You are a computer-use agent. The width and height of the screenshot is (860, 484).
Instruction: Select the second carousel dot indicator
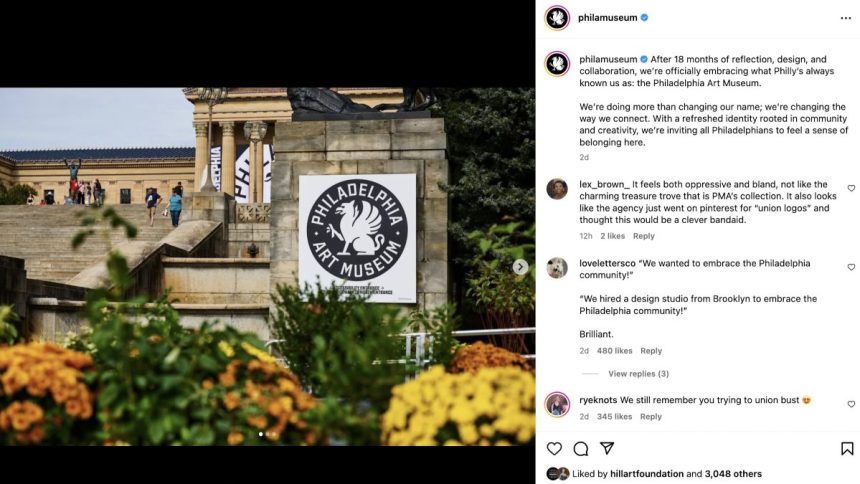[x=268, y=434]
